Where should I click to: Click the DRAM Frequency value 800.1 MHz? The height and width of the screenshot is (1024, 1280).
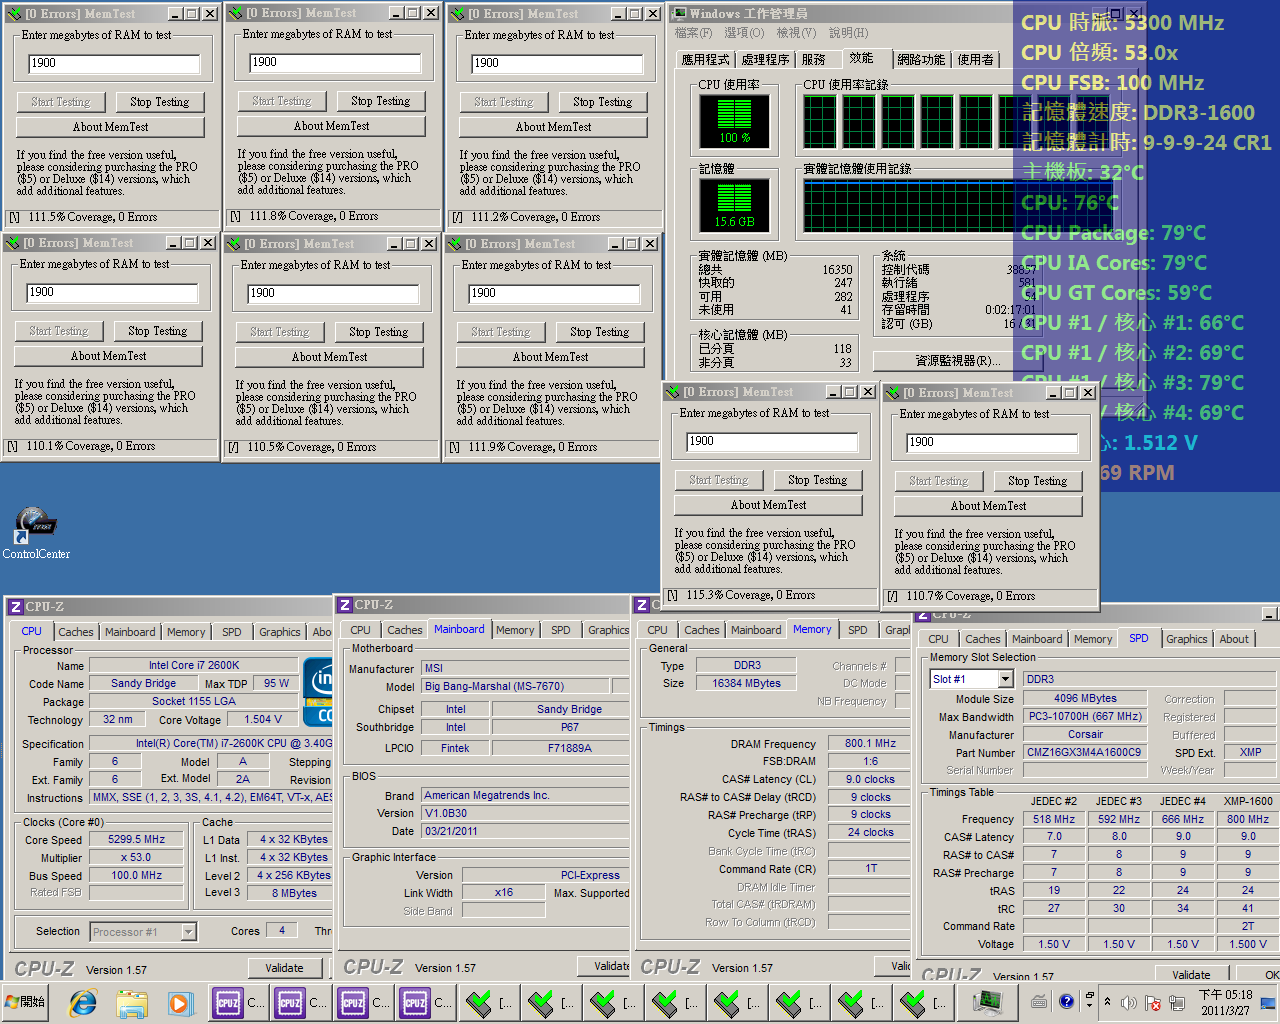(x=870, y=744)
